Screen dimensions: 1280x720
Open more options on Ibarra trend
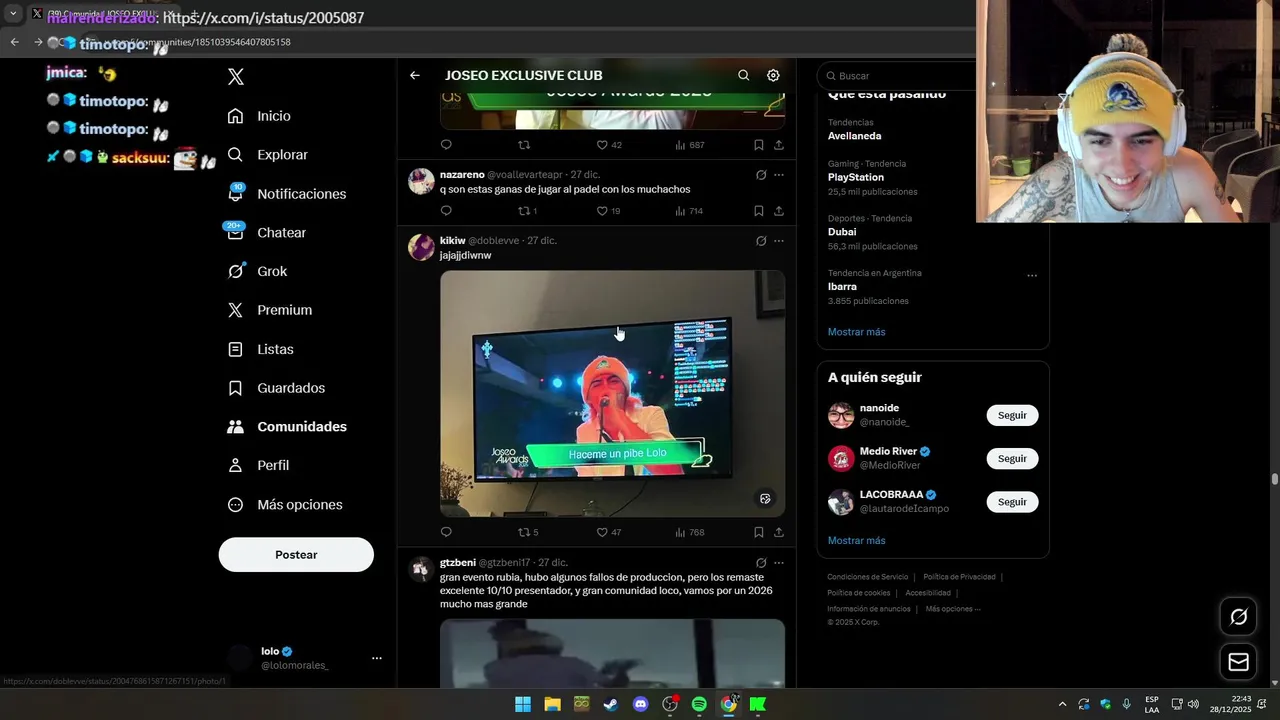click(1032, 276)
